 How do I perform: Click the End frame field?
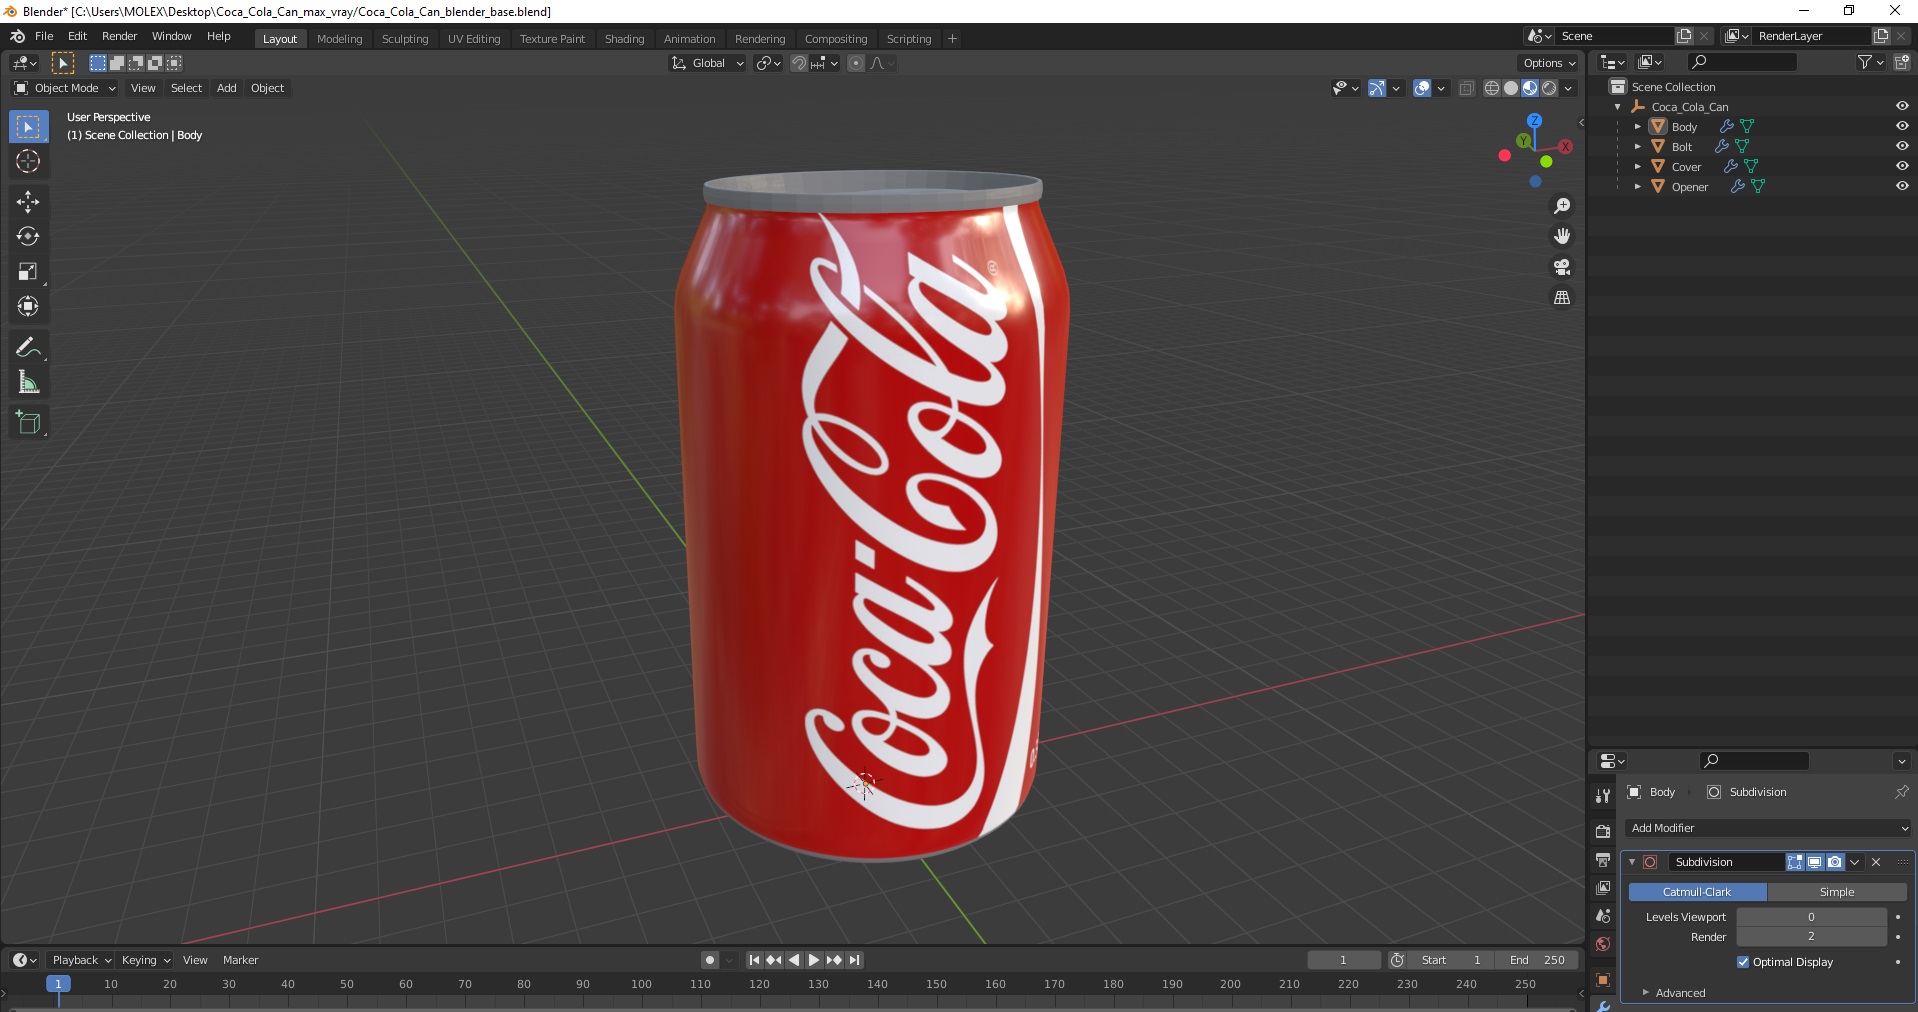tap(1538, 960)
